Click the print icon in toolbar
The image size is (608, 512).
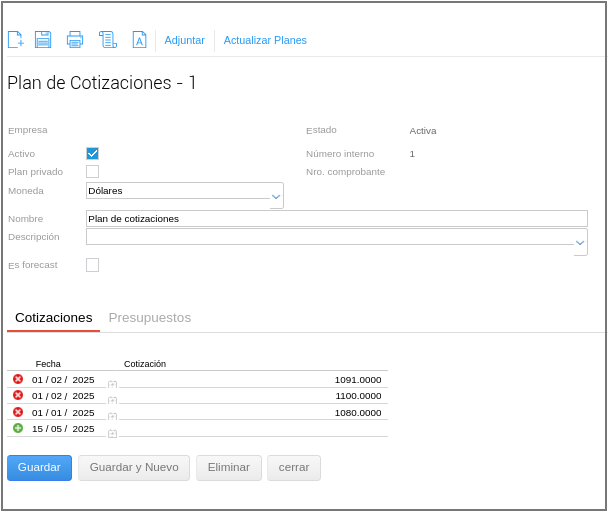coord(75,40)
